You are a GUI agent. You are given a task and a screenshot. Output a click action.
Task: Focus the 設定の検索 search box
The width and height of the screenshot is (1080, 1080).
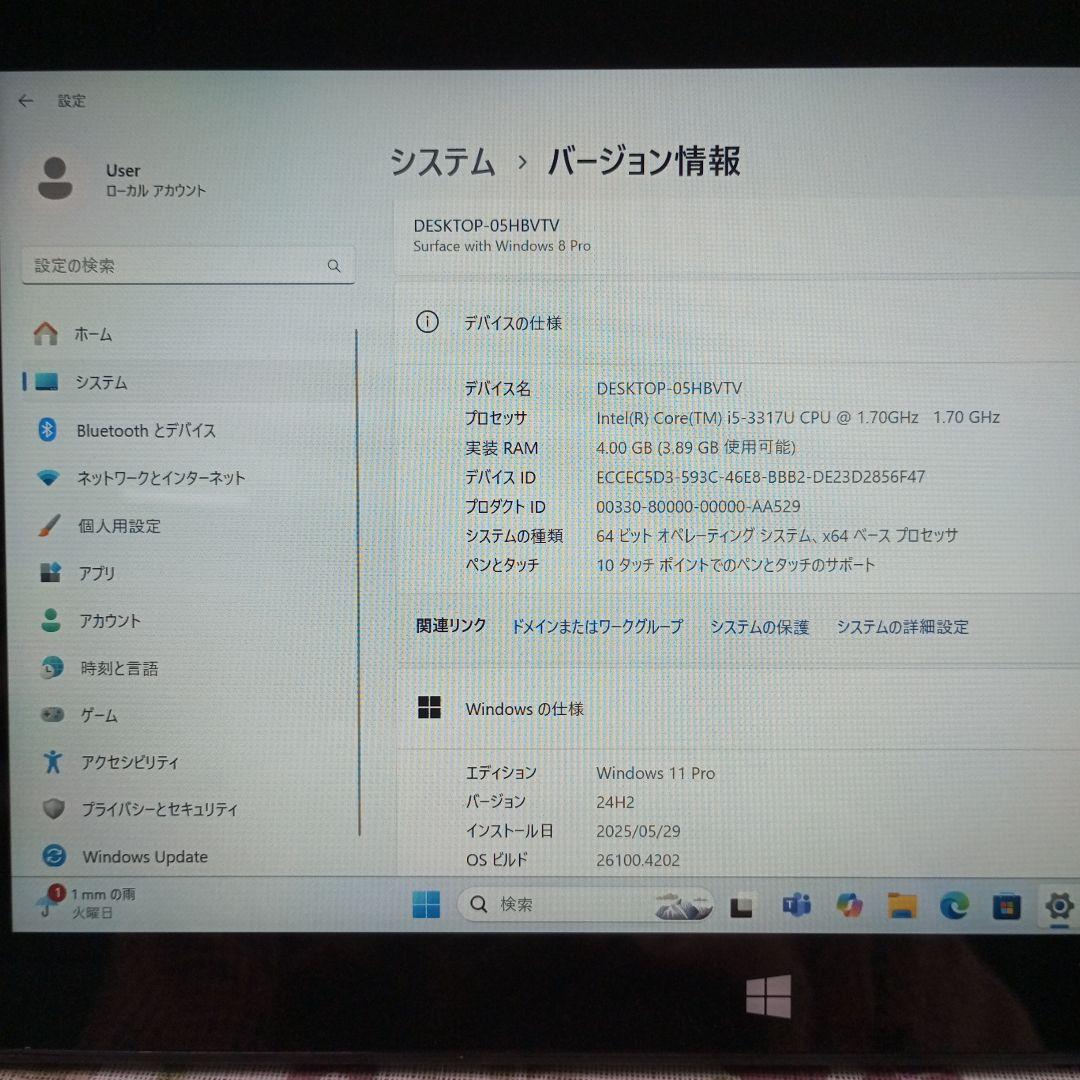(188, 265)
